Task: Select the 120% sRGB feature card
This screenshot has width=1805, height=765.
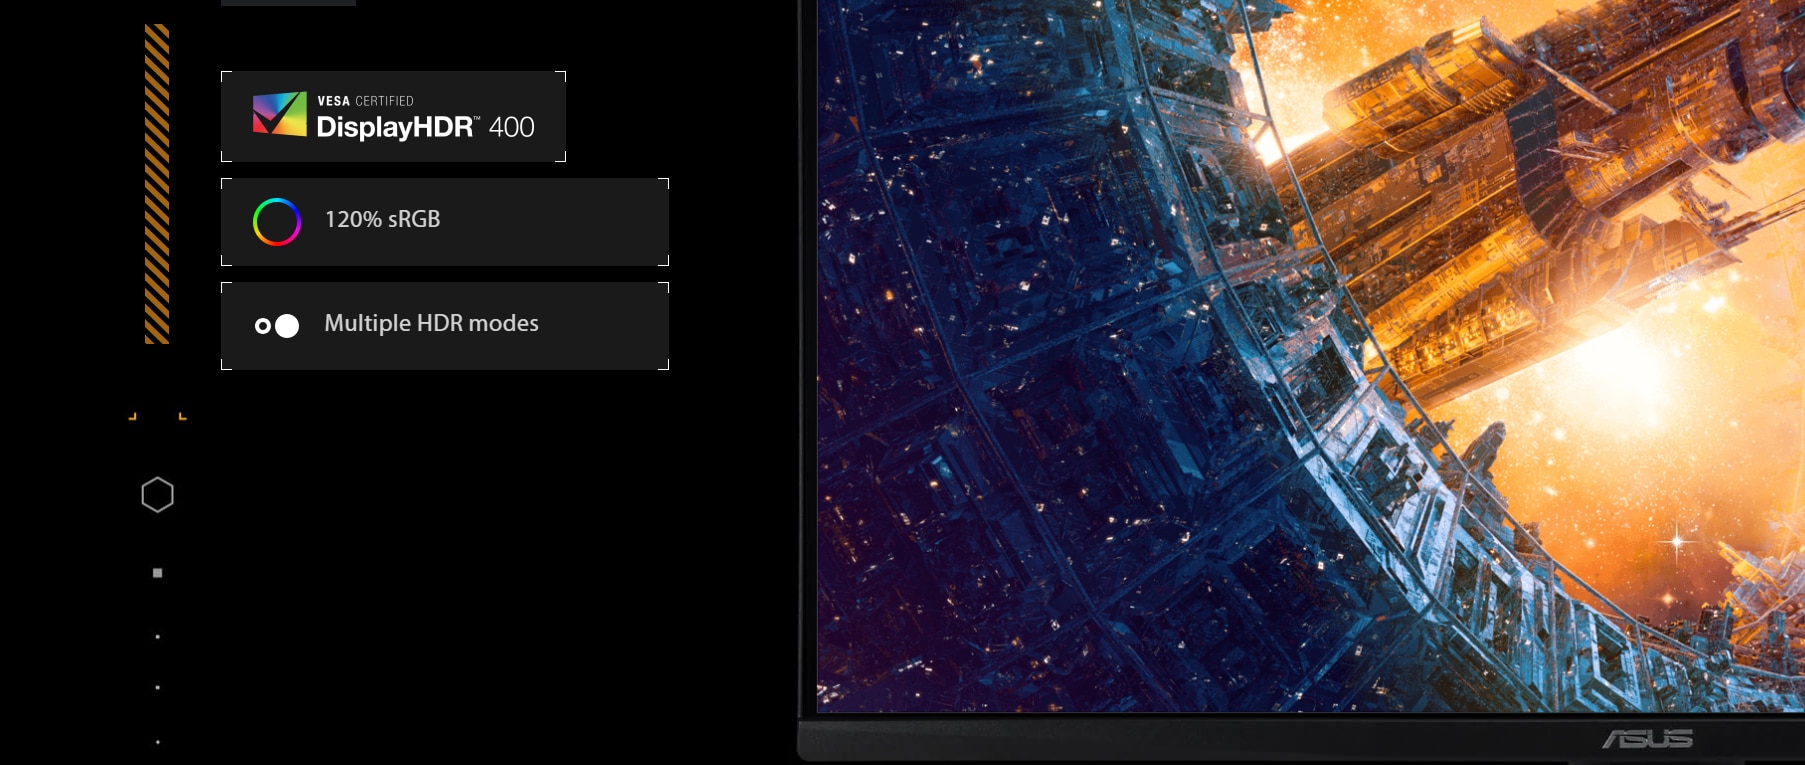Action: coord(445,222)
